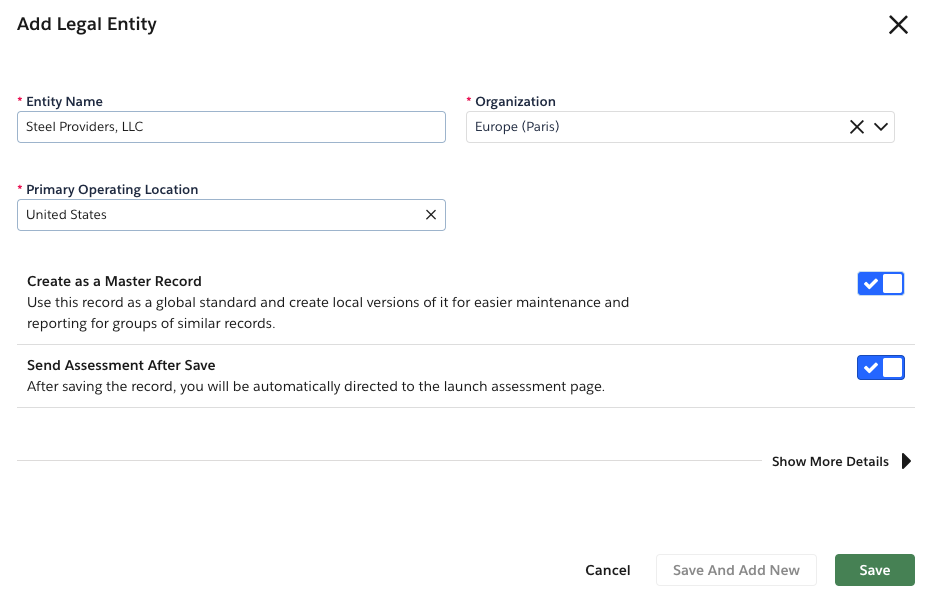Close the Add Legal Entity dialog
The width and height of the screenshot is (930, 601).
click(x=898, y=25)
